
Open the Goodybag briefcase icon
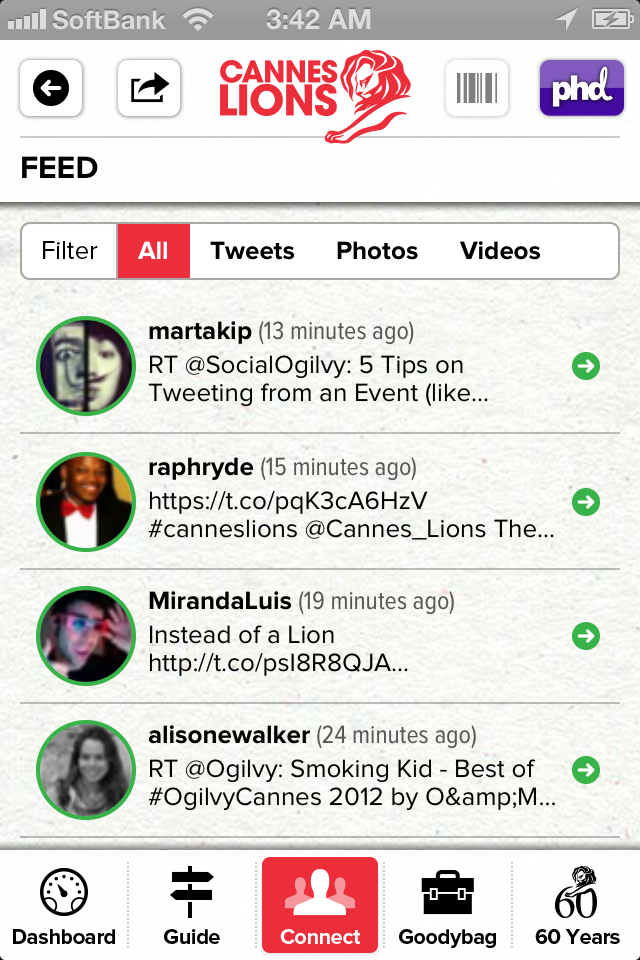click(448, 893)
